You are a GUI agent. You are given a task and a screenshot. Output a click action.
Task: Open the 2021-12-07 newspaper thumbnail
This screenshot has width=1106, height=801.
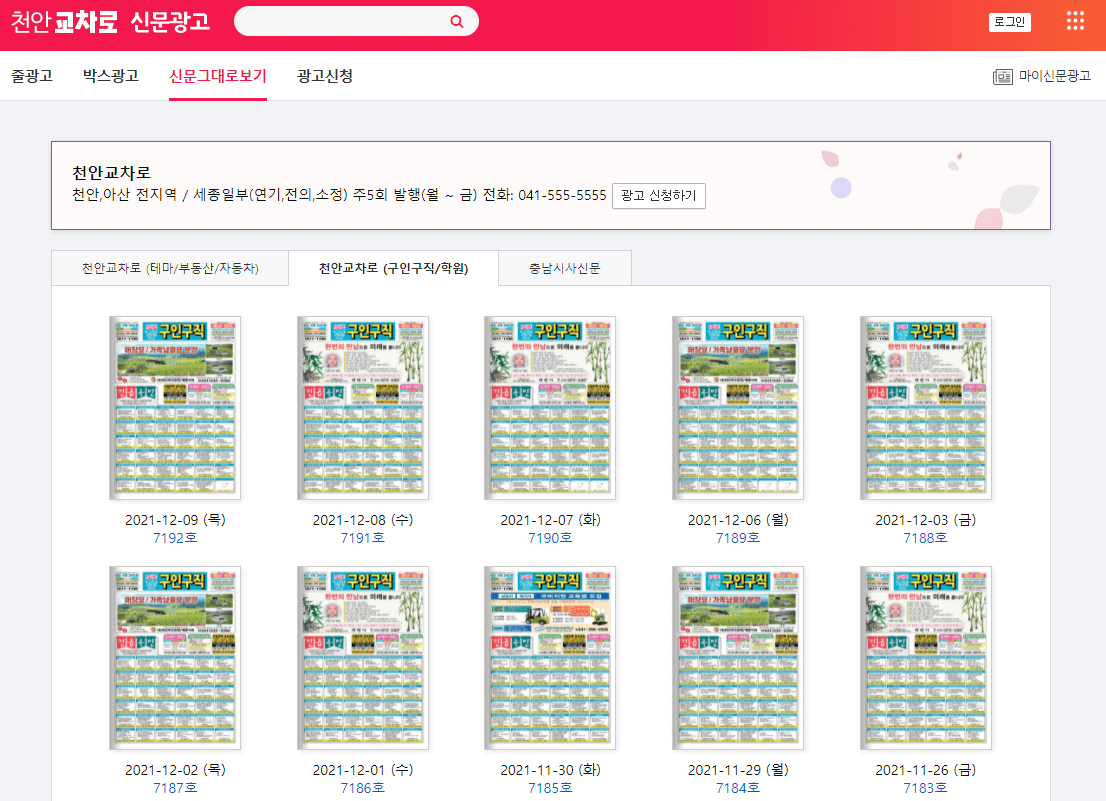(x=550, y=408)
